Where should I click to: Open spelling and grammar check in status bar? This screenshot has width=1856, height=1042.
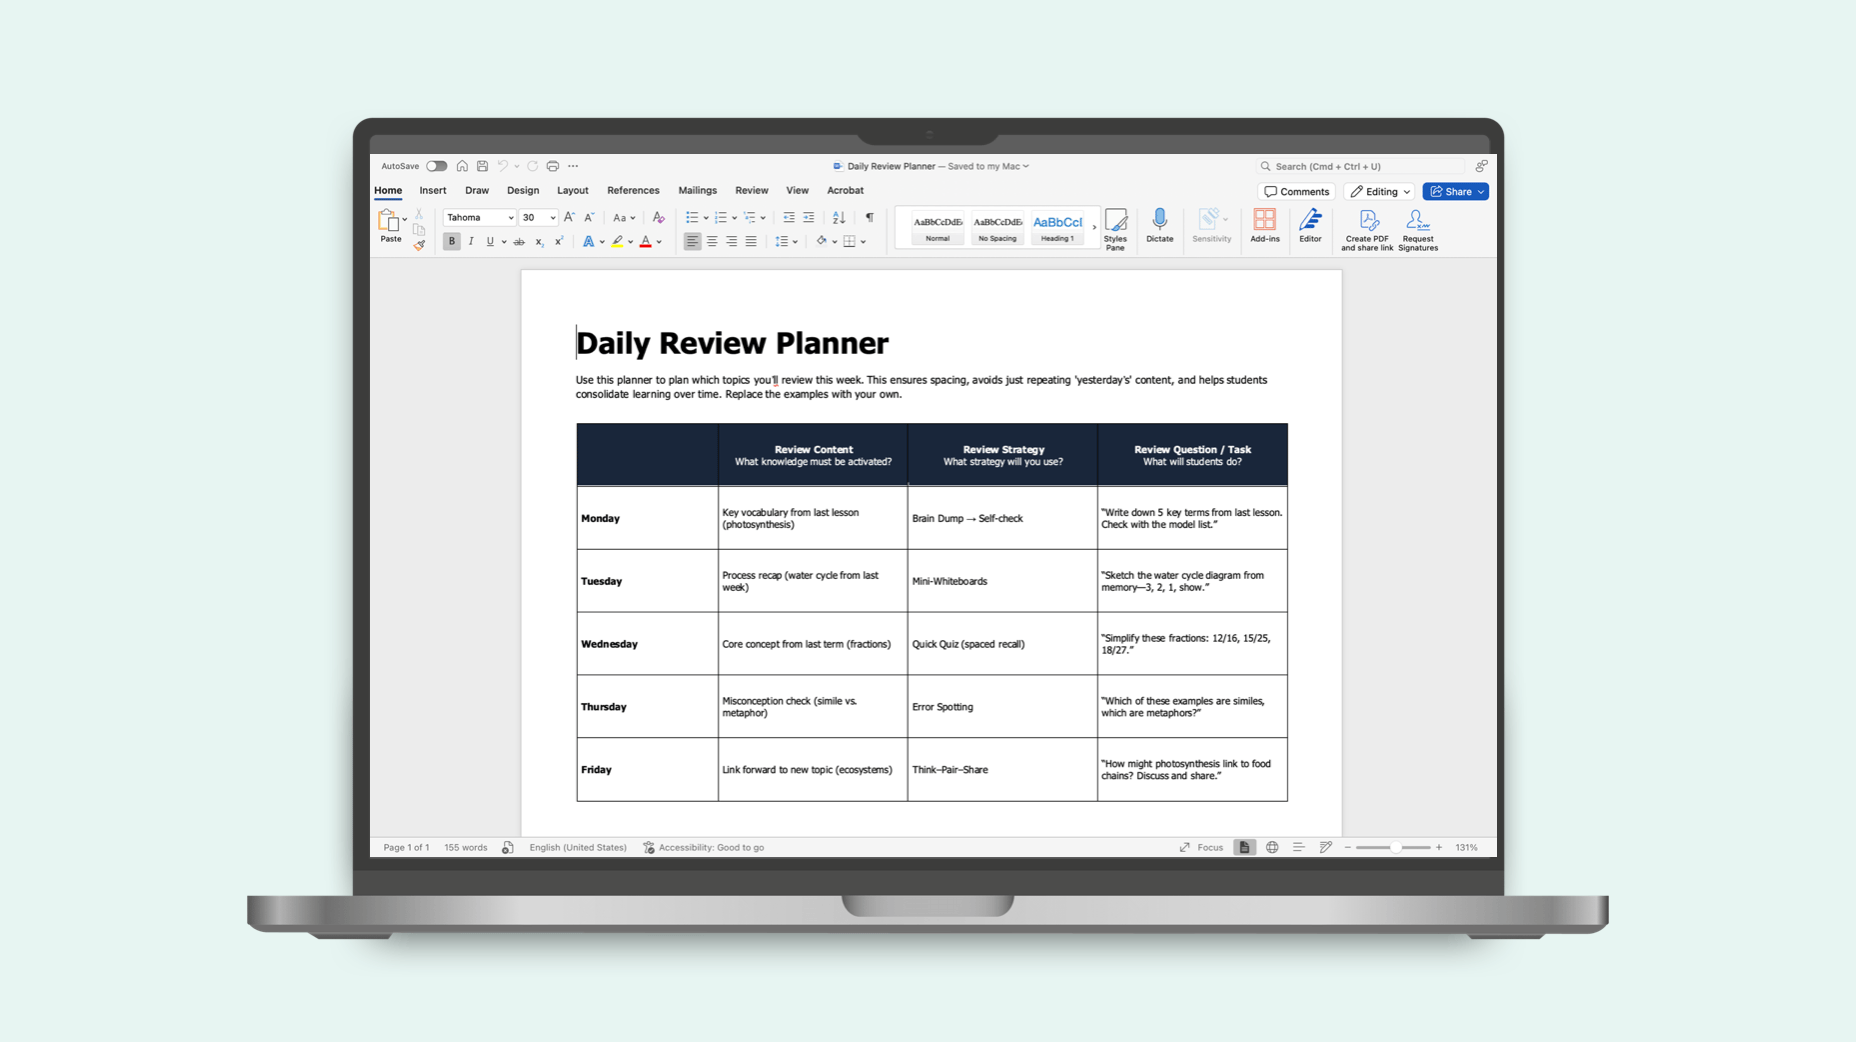tap(508, 847)
